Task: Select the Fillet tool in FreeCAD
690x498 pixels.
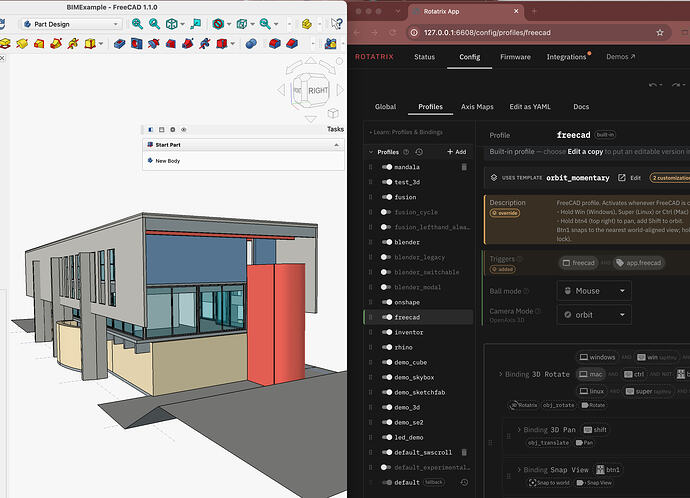Action: 275,44
